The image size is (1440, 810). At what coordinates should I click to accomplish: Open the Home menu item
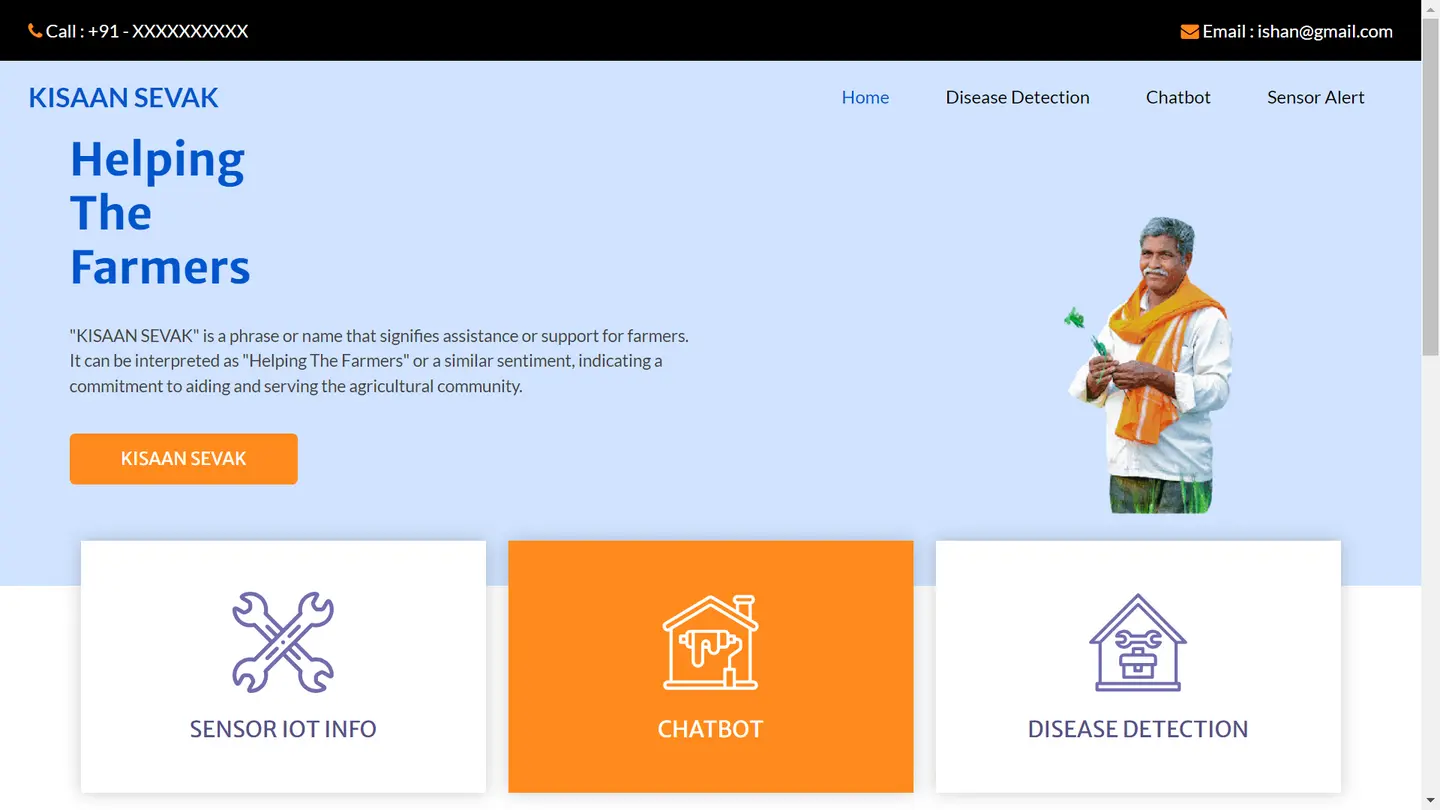pyautogui.click(x=865, y=97)
